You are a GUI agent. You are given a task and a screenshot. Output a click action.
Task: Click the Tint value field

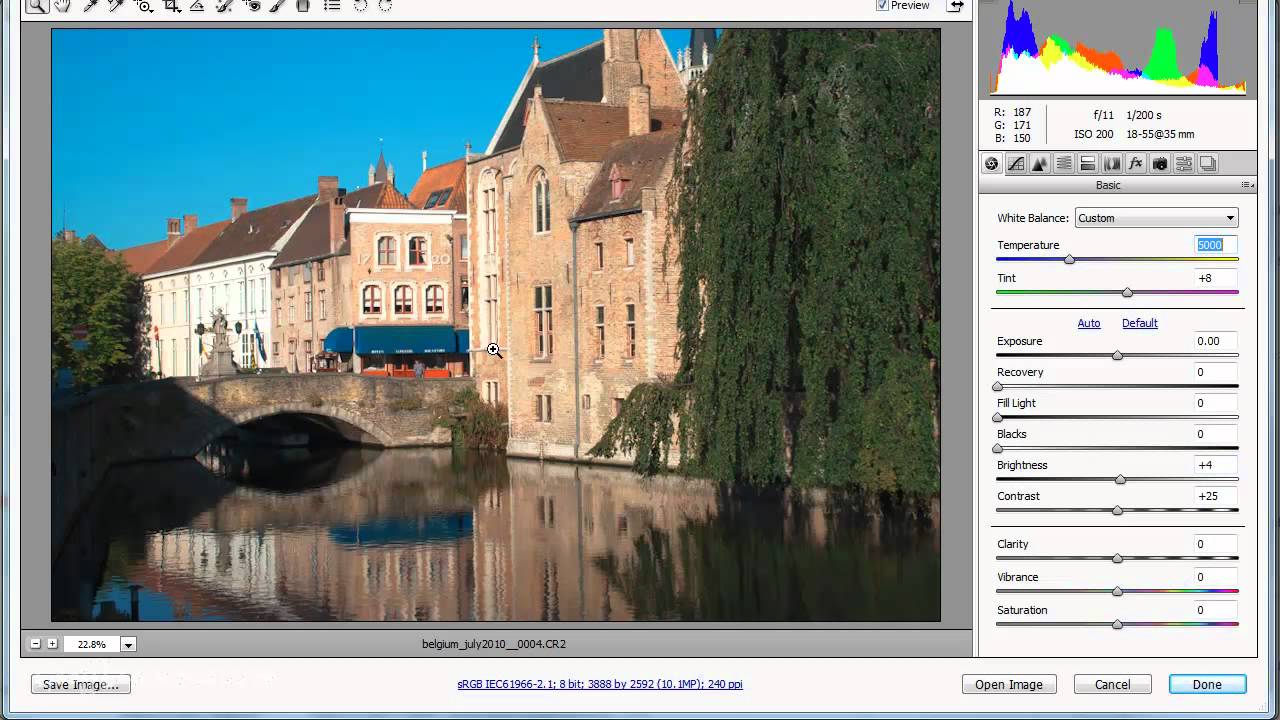point(1216,278)
